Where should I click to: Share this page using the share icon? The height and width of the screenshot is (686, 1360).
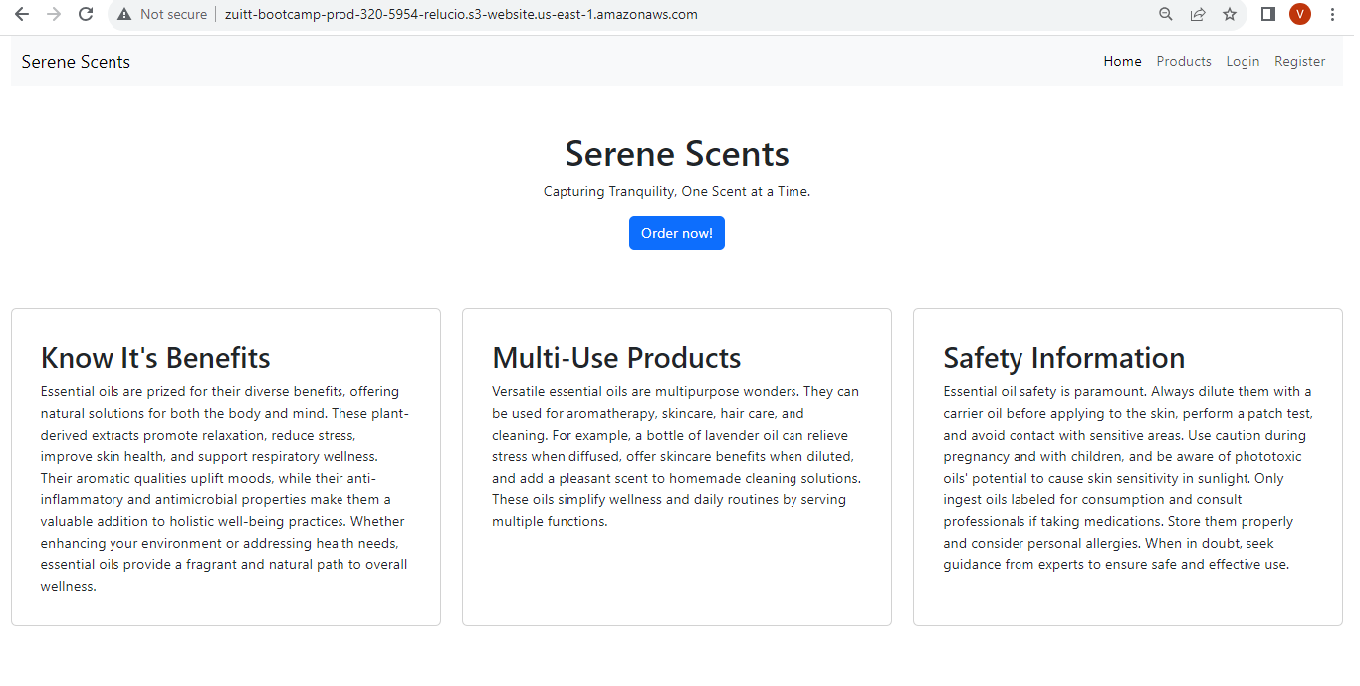coord(1197,14)
